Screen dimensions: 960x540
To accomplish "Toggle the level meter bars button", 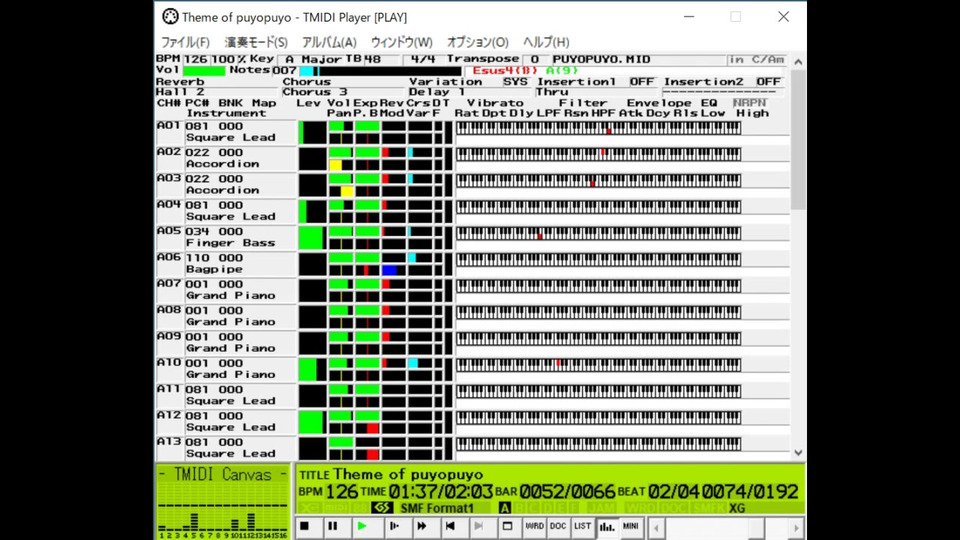I will (607, 527).
